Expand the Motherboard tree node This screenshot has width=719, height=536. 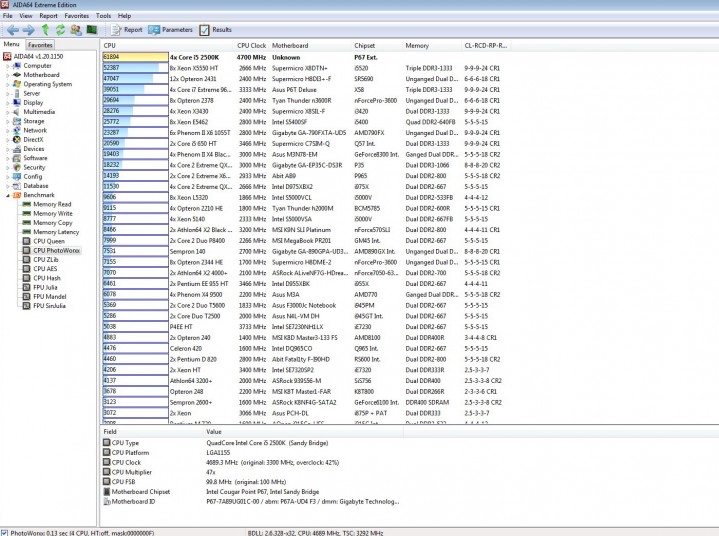(x=7, y=75)
